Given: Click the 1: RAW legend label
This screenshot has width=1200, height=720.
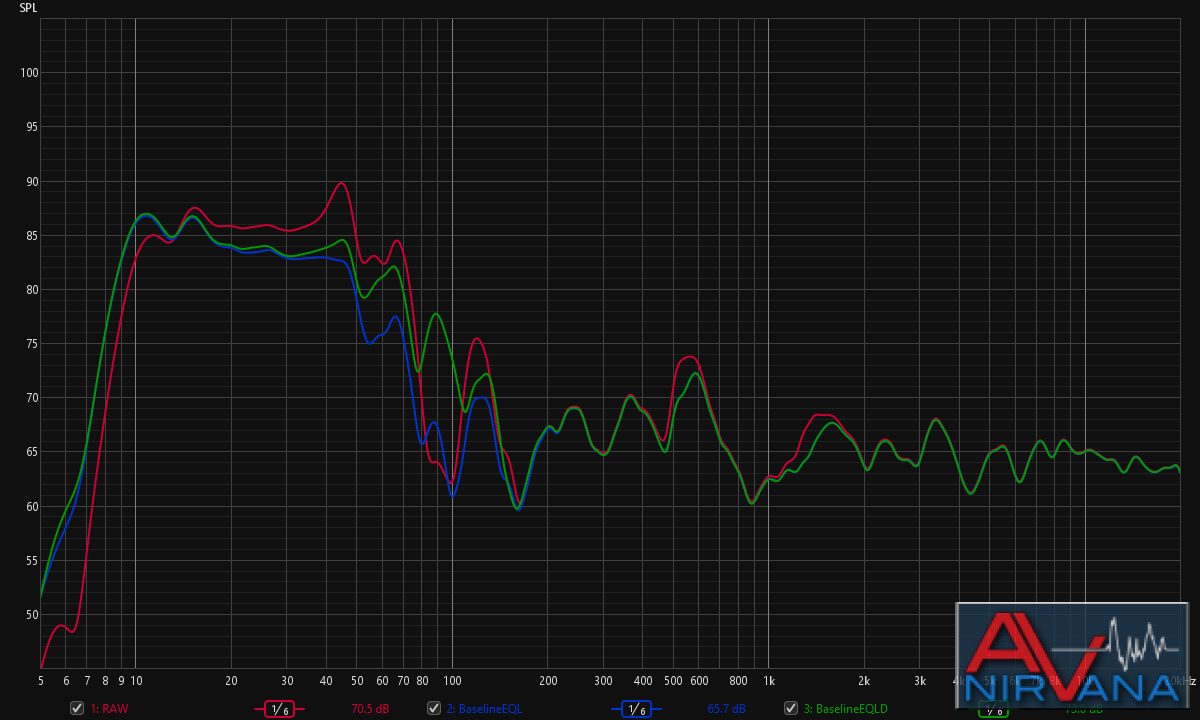Looking at the screenshot, I should tap(110, 709).
